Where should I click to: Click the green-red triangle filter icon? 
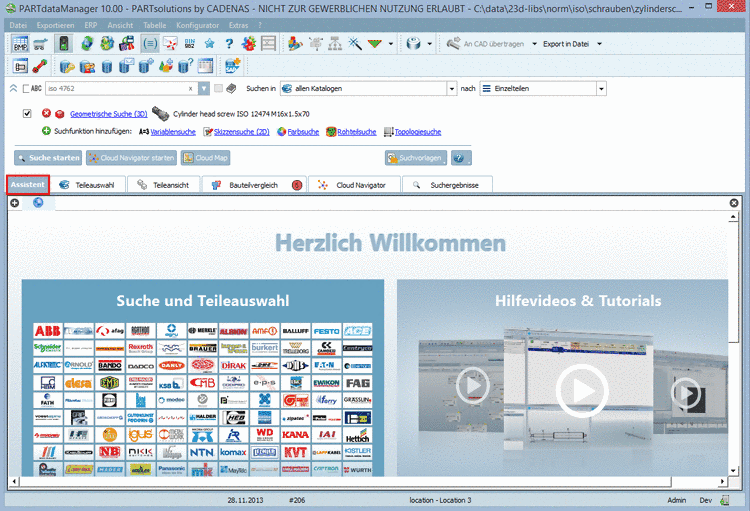click(375, 44)
